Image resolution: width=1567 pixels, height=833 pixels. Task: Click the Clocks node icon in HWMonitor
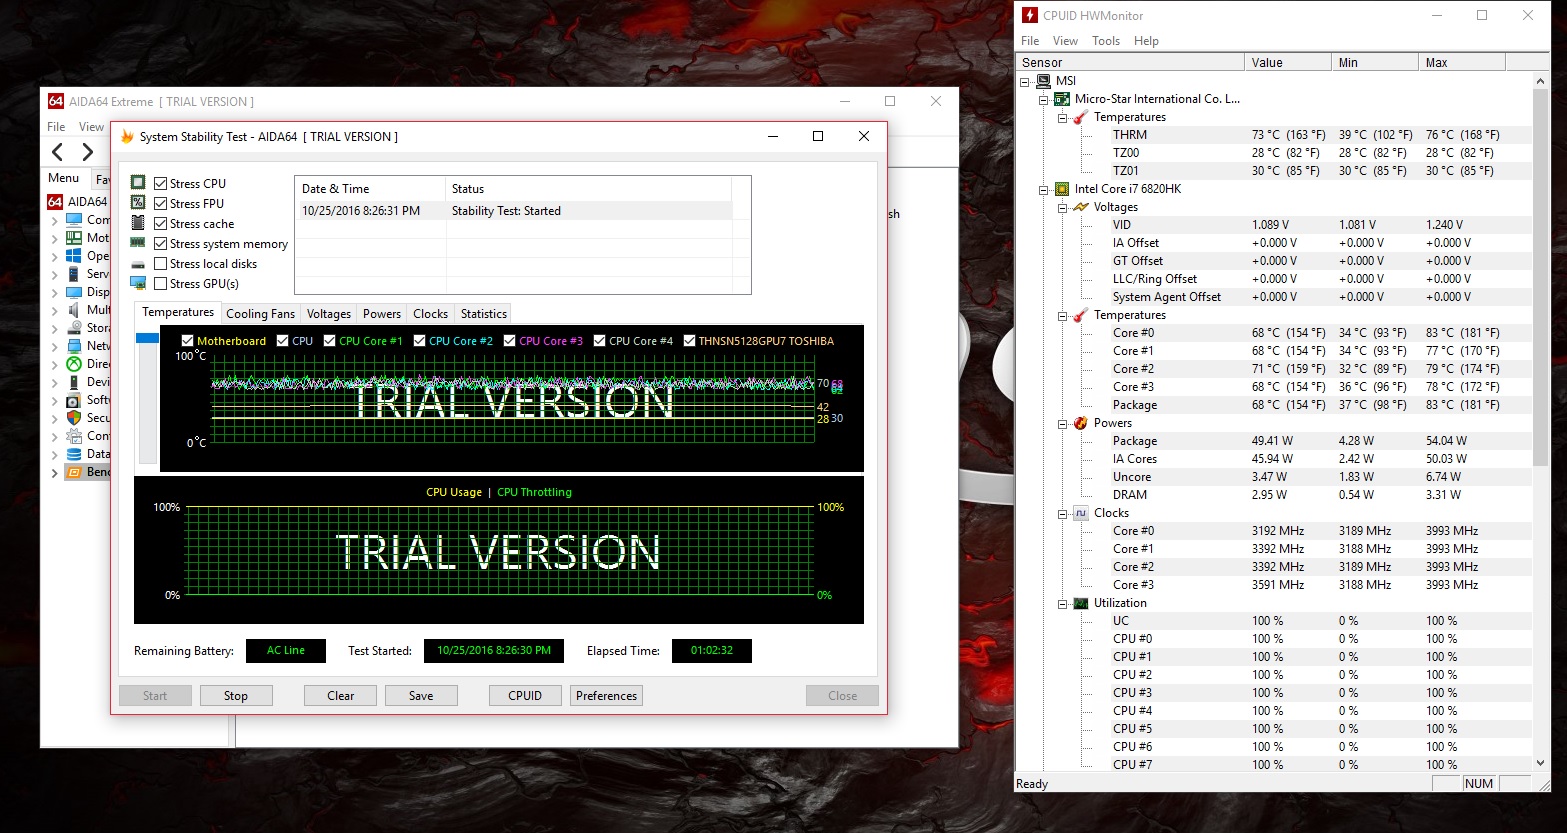pyautogui.click(x=1080, y=513)
